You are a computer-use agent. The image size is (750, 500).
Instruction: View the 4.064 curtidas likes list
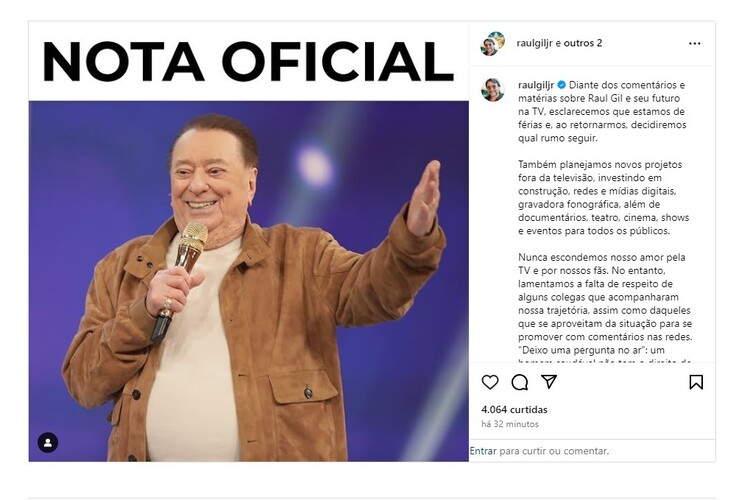coord(514,410)
